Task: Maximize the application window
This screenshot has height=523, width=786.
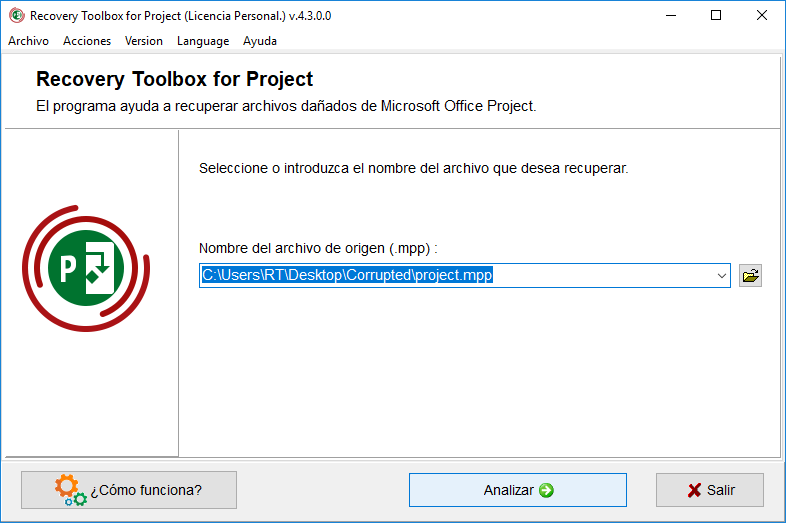Action: pos(716,16)
